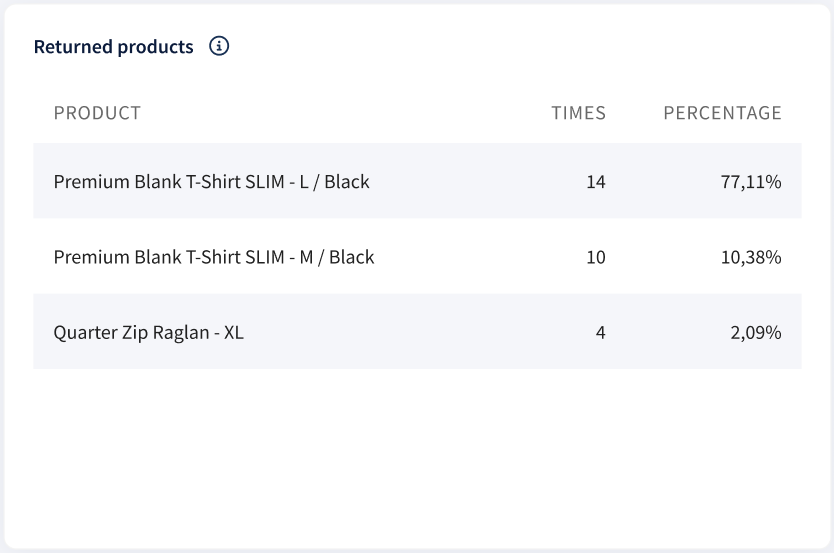Click the PERCENTAGE column header
The width and height of the screenshot is (834, 553).
click(x=722, y=113)
